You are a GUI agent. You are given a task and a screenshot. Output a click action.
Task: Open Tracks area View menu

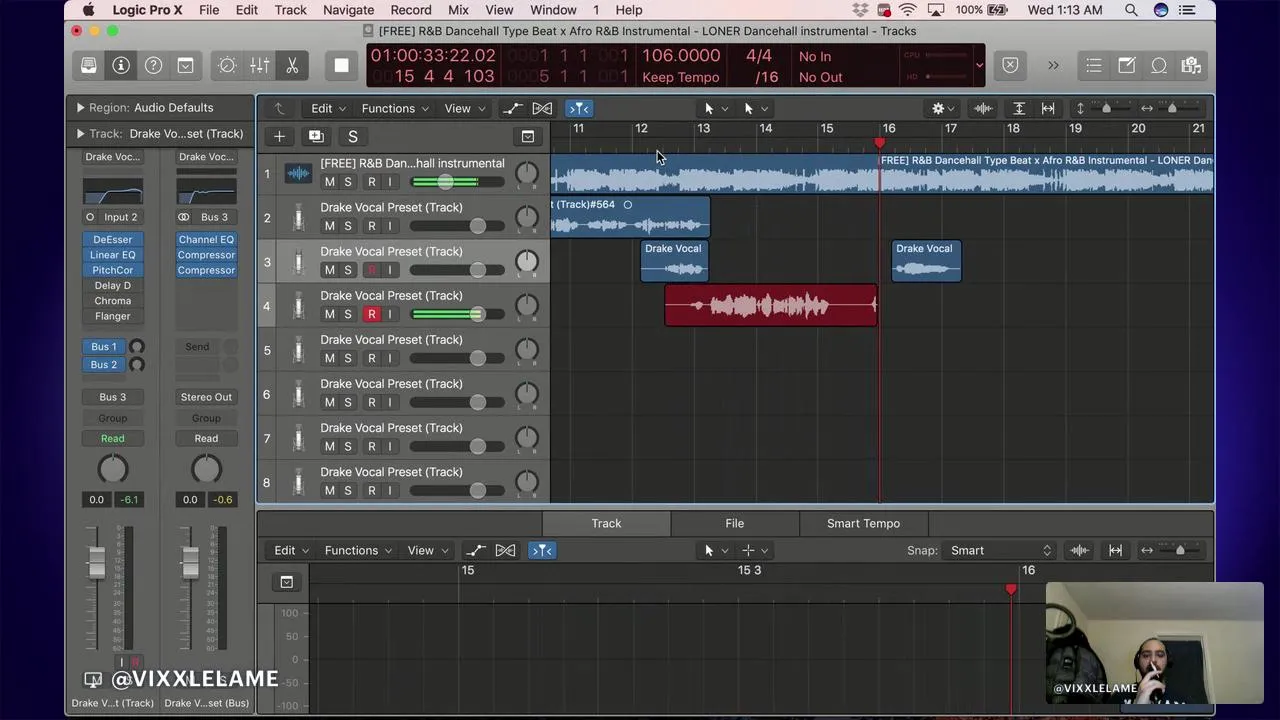pyautogui.click(x=464, y=108)
